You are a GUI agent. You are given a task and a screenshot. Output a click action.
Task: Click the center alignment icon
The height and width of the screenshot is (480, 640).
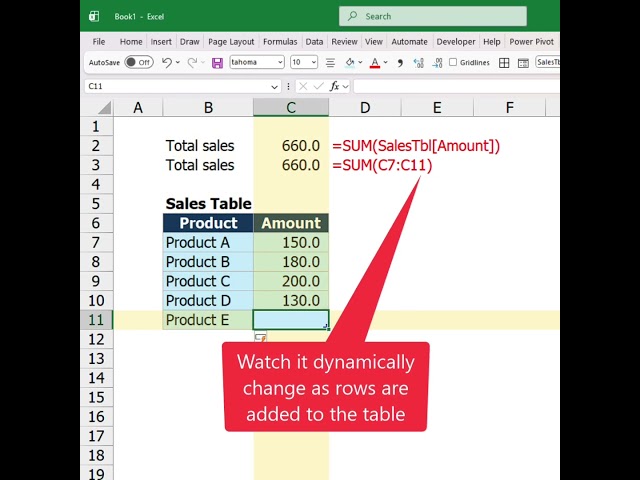tap(330, 62)
